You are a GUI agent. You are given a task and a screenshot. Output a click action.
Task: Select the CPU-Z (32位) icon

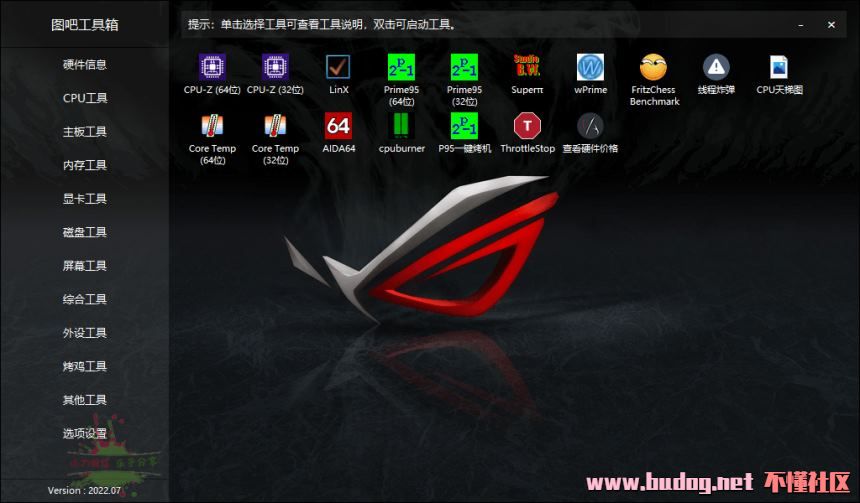tap(275, 67)
